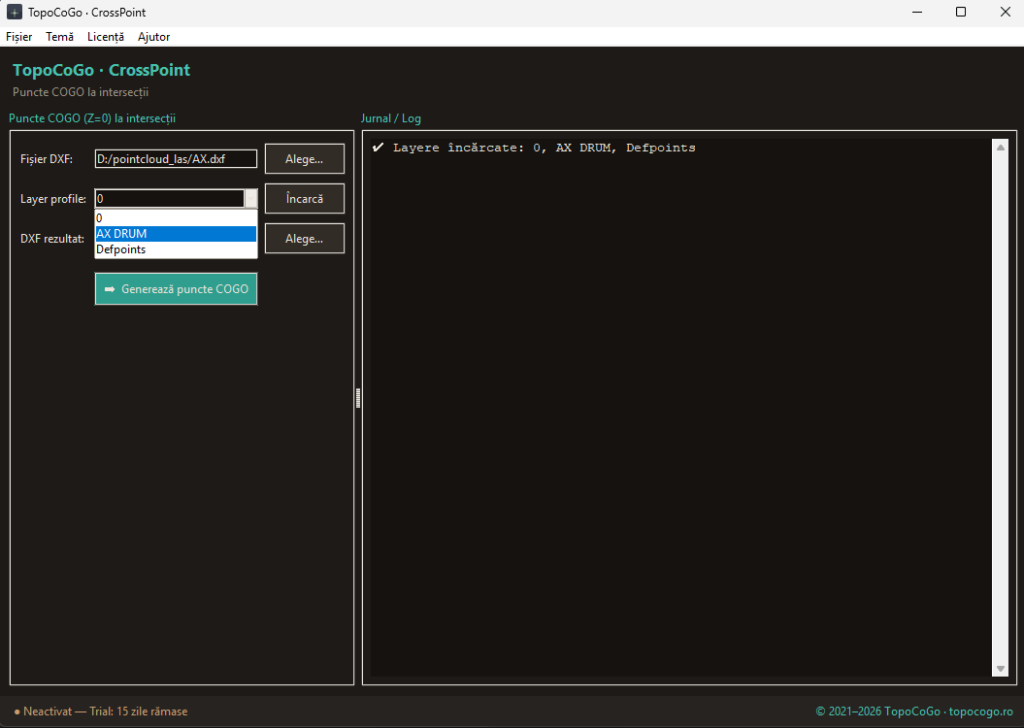1024x728 pixels.
Task: Close the TopoCoGo window
Action: coord(1005,12)
